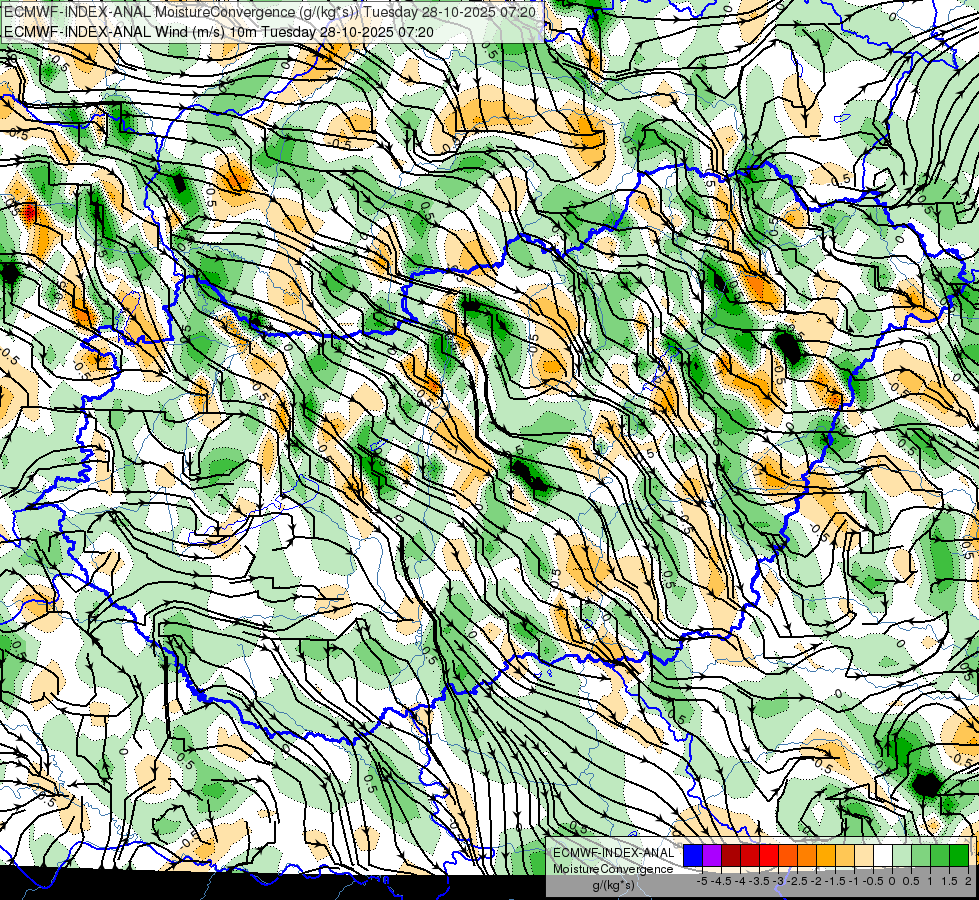This screenshot has width=979, height=900.
Task: Click the white swatch in the legend
Action: [x=883, y=855]
